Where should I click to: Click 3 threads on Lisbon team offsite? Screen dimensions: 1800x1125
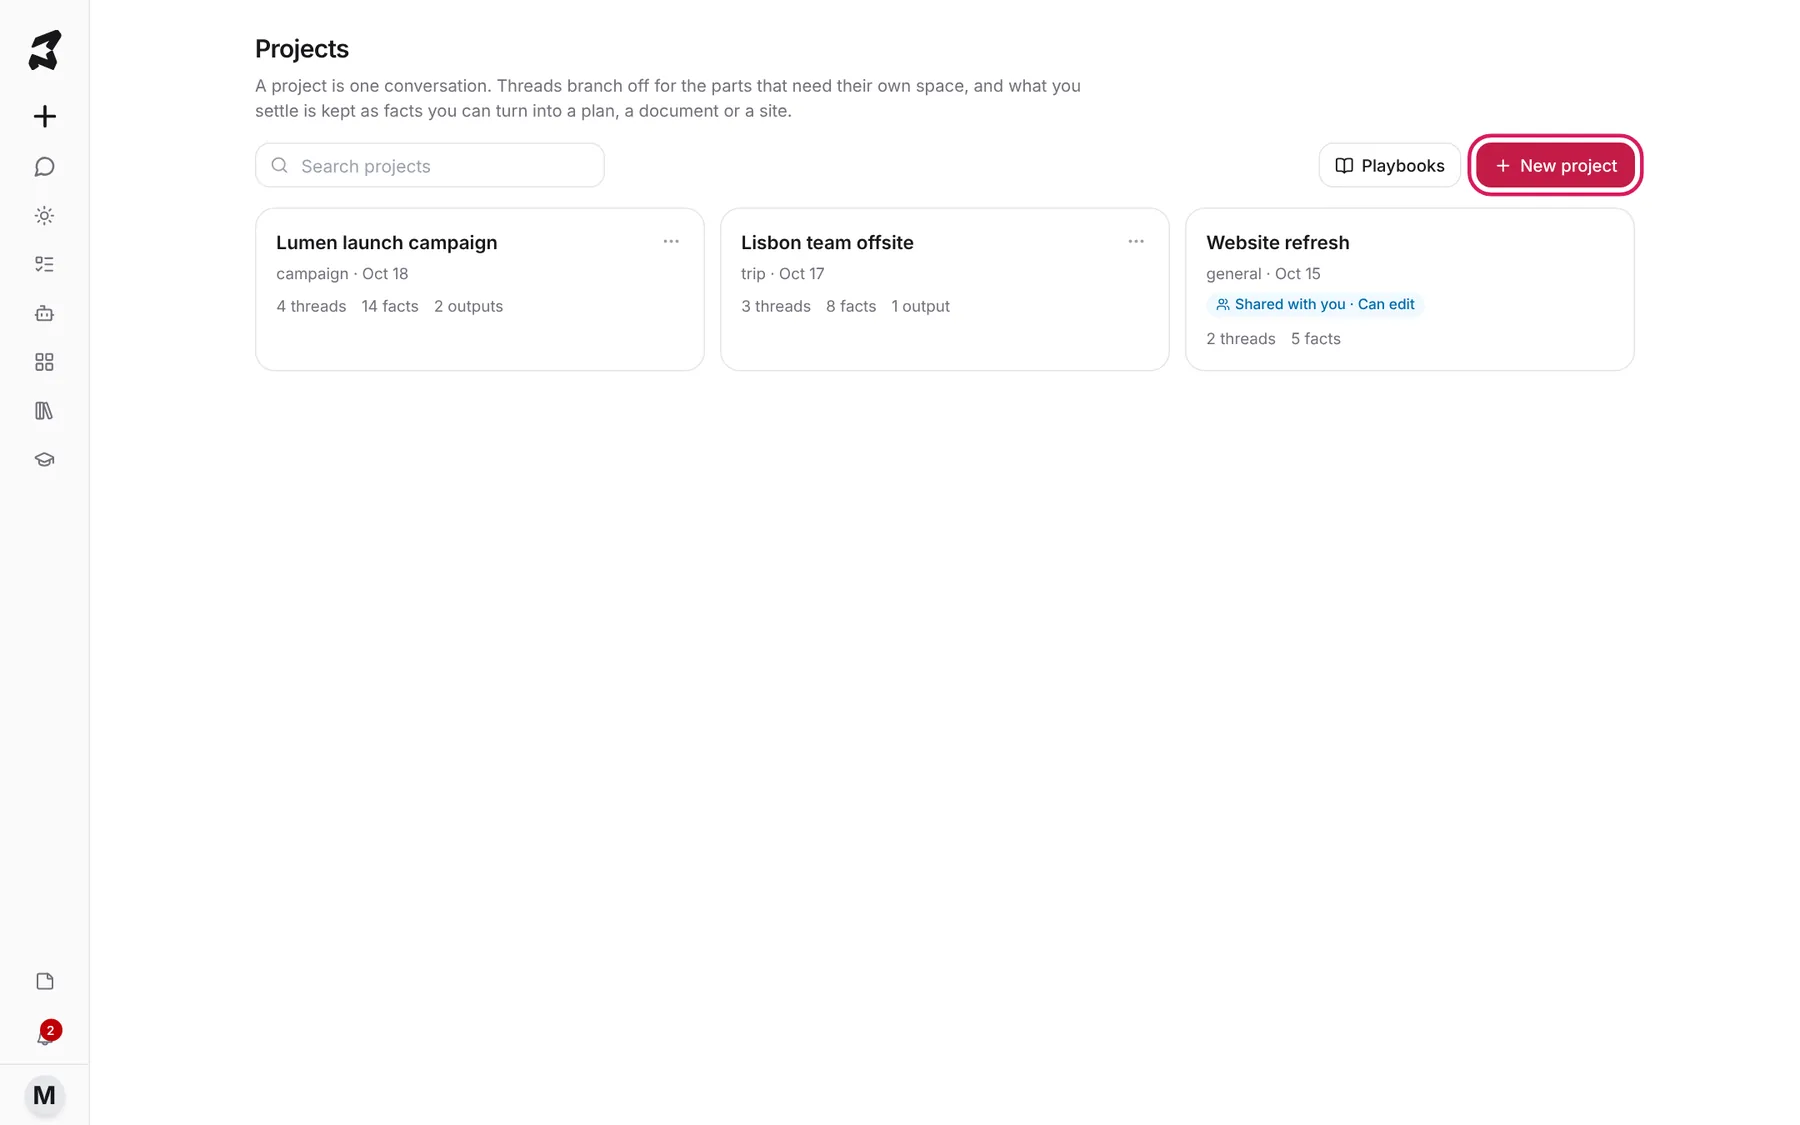point(776,306)
